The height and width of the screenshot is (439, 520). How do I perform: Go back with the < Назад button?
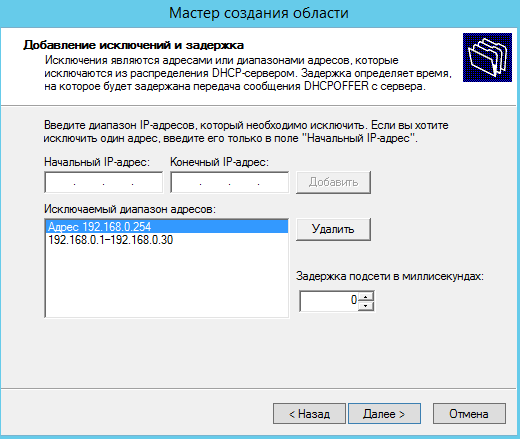coord(309,414)
